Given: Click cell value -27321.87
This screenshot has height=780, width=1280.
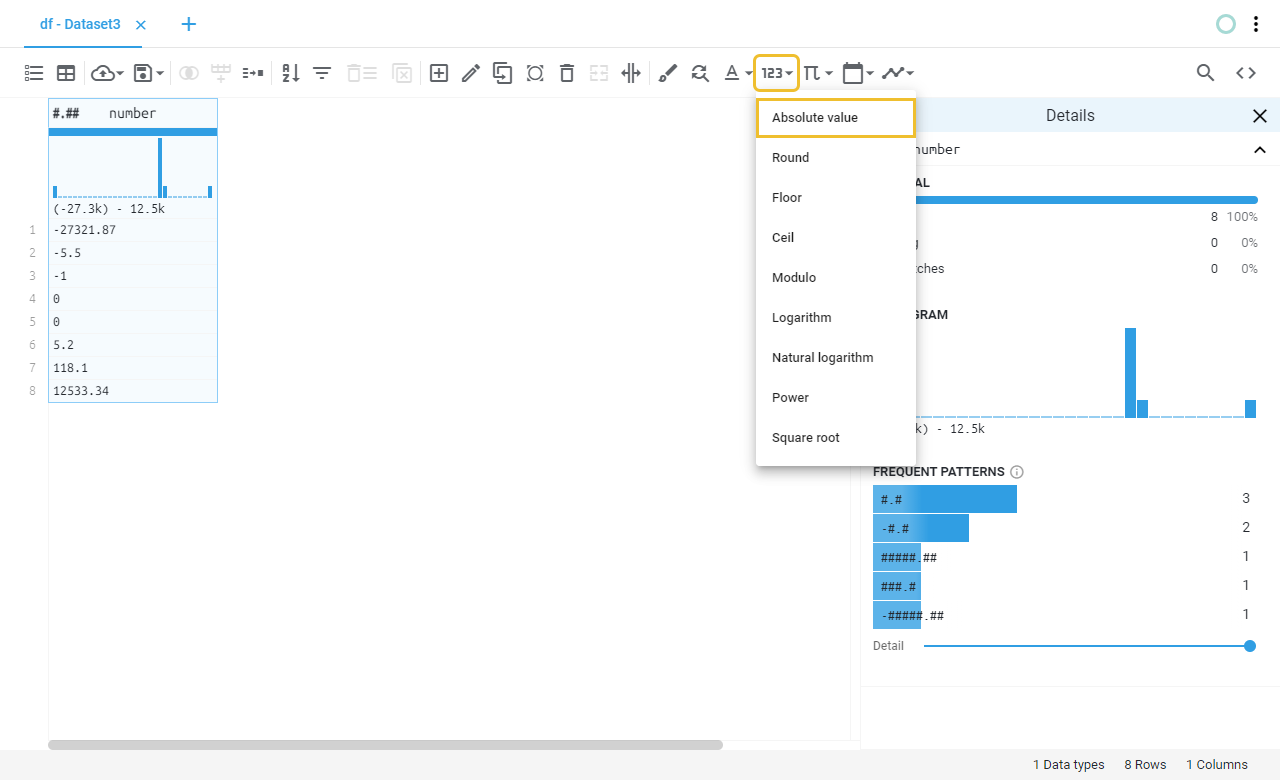Looking at the screenshot, I should (133, 230).
